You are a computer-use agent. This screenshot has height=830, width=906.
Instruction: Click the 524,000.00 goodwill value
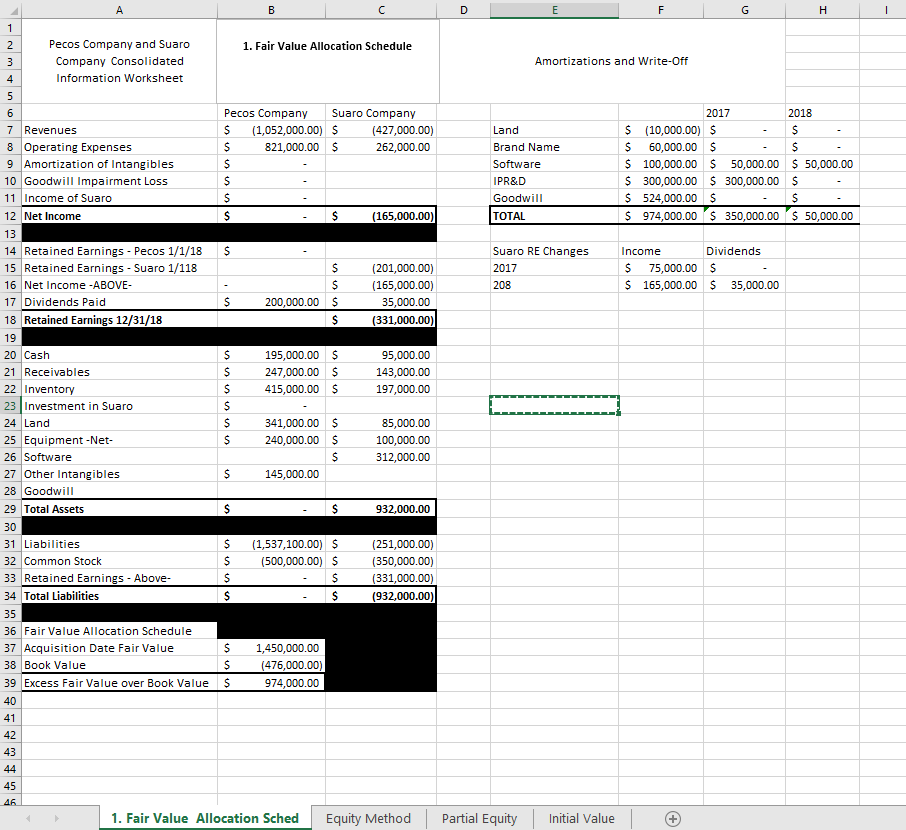click(660, 198)
